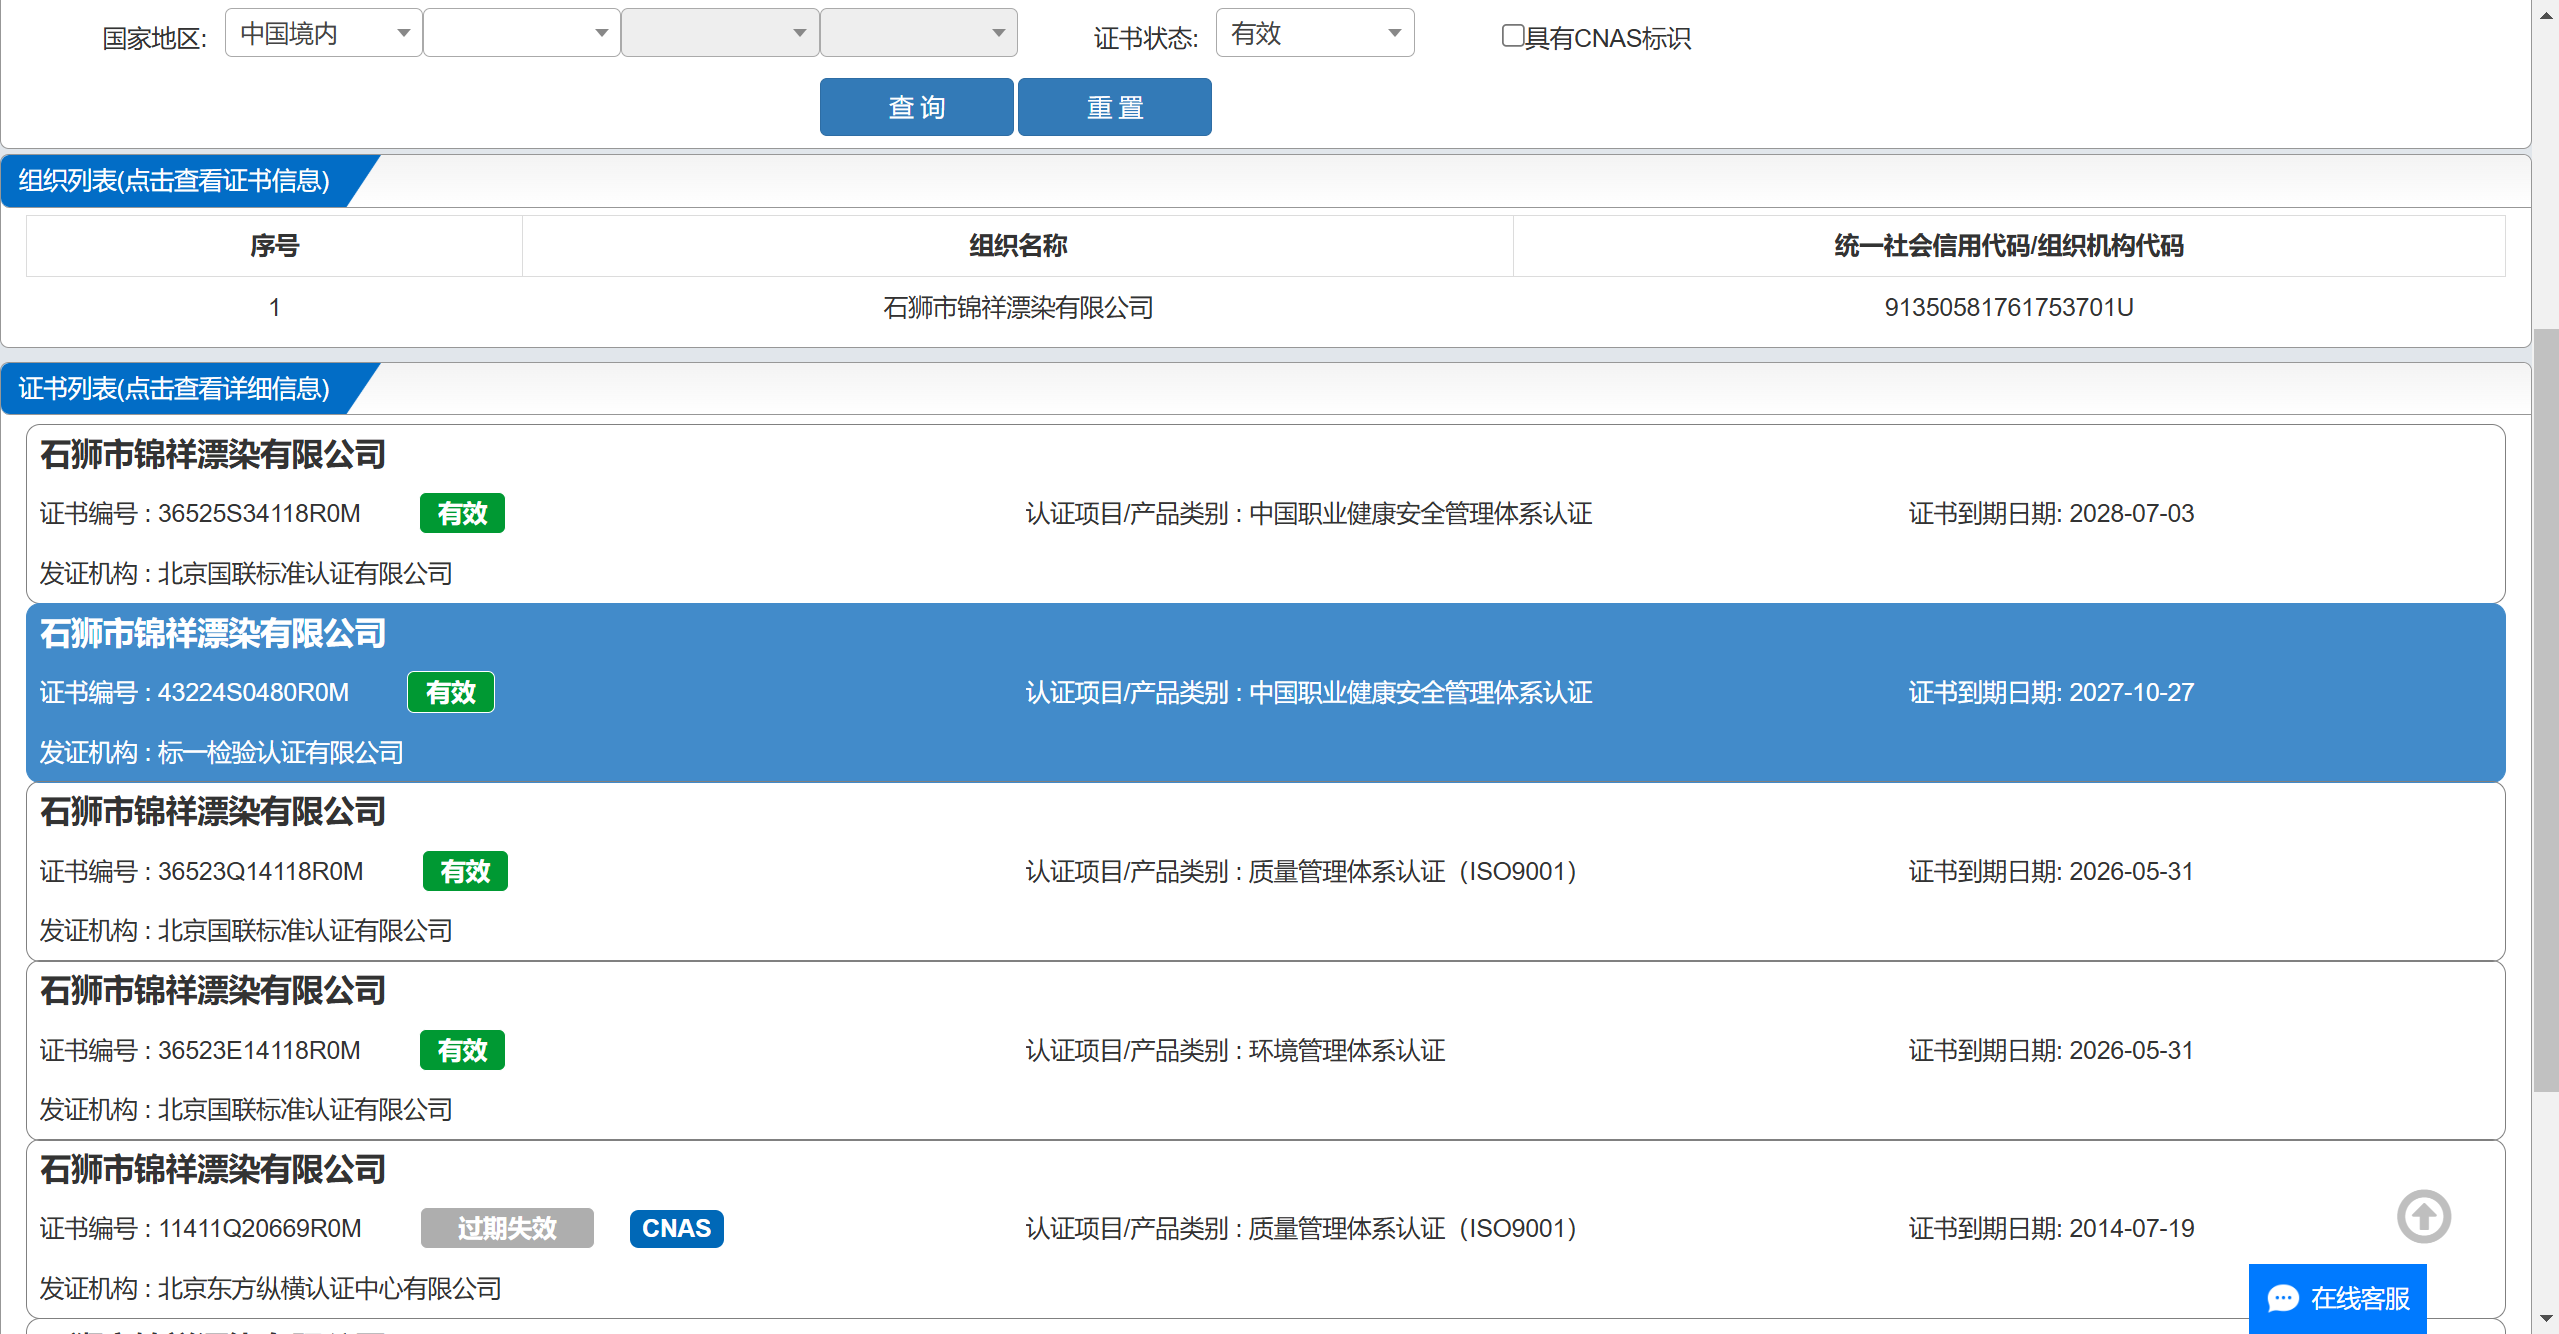Click the back-to-top arrow icon
The height and width of the screenshot is (1334, 2559).
(2423, 1216)
